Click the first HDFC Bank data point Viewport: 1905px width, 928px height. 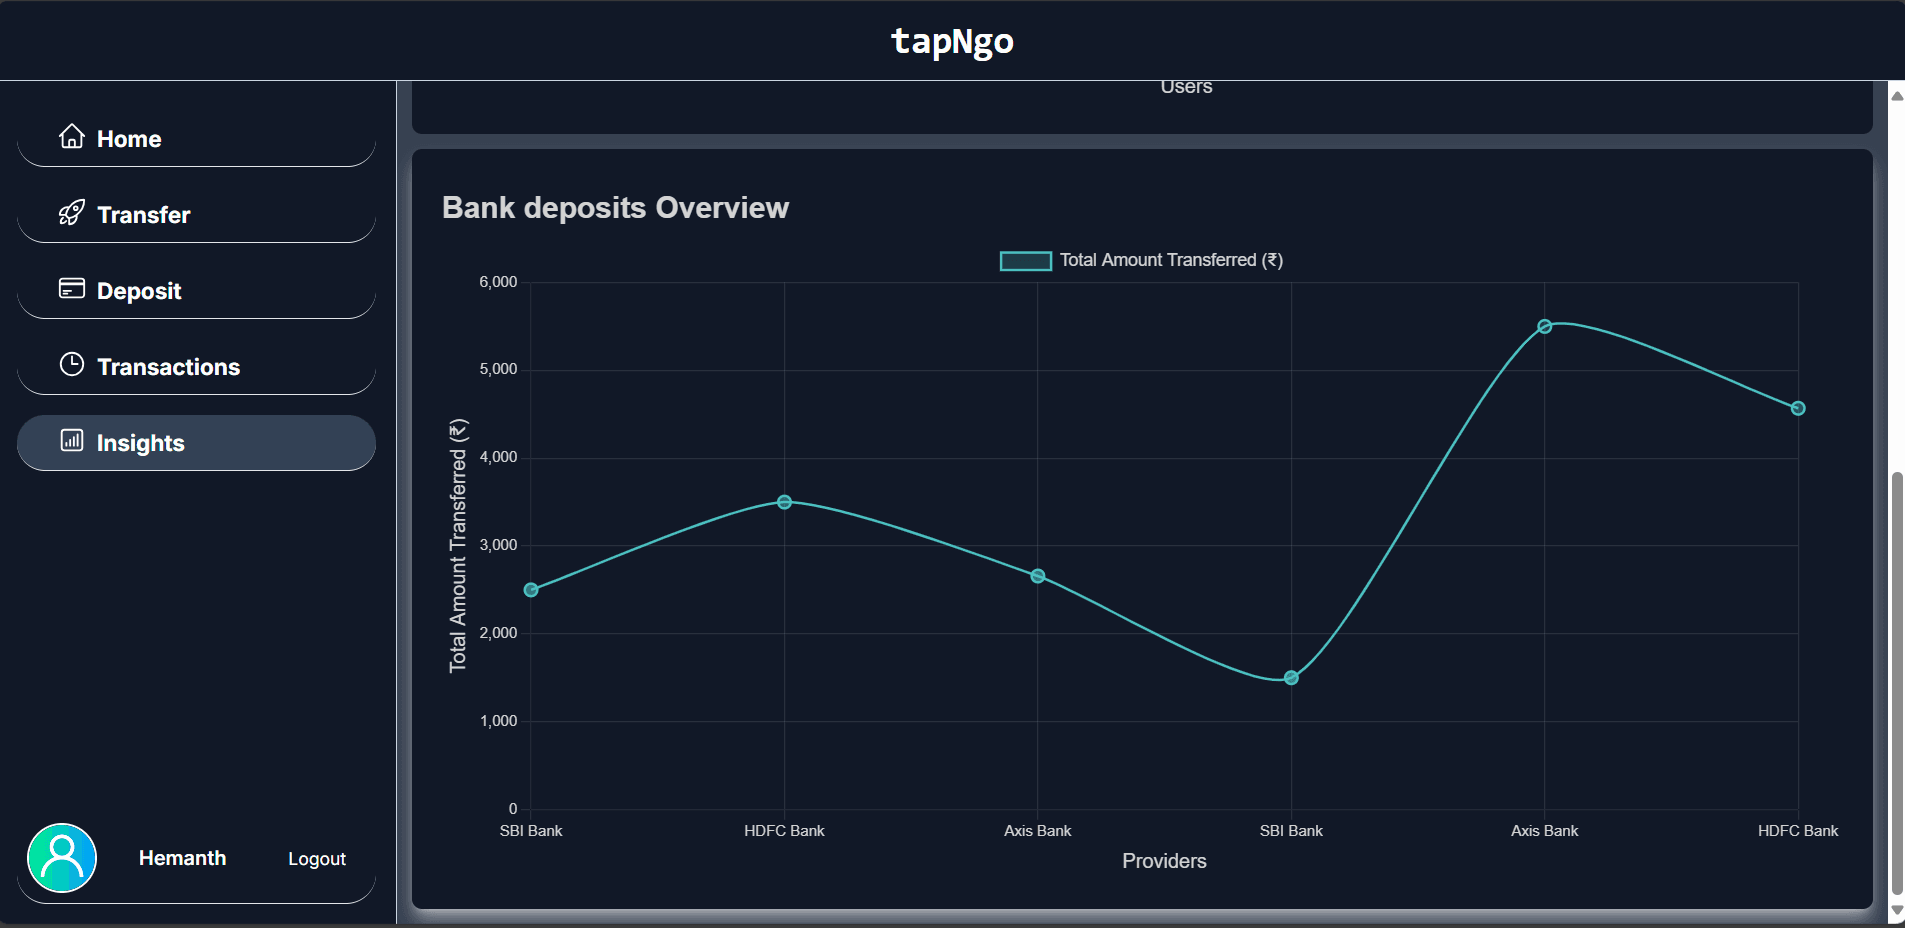point(784,502)
